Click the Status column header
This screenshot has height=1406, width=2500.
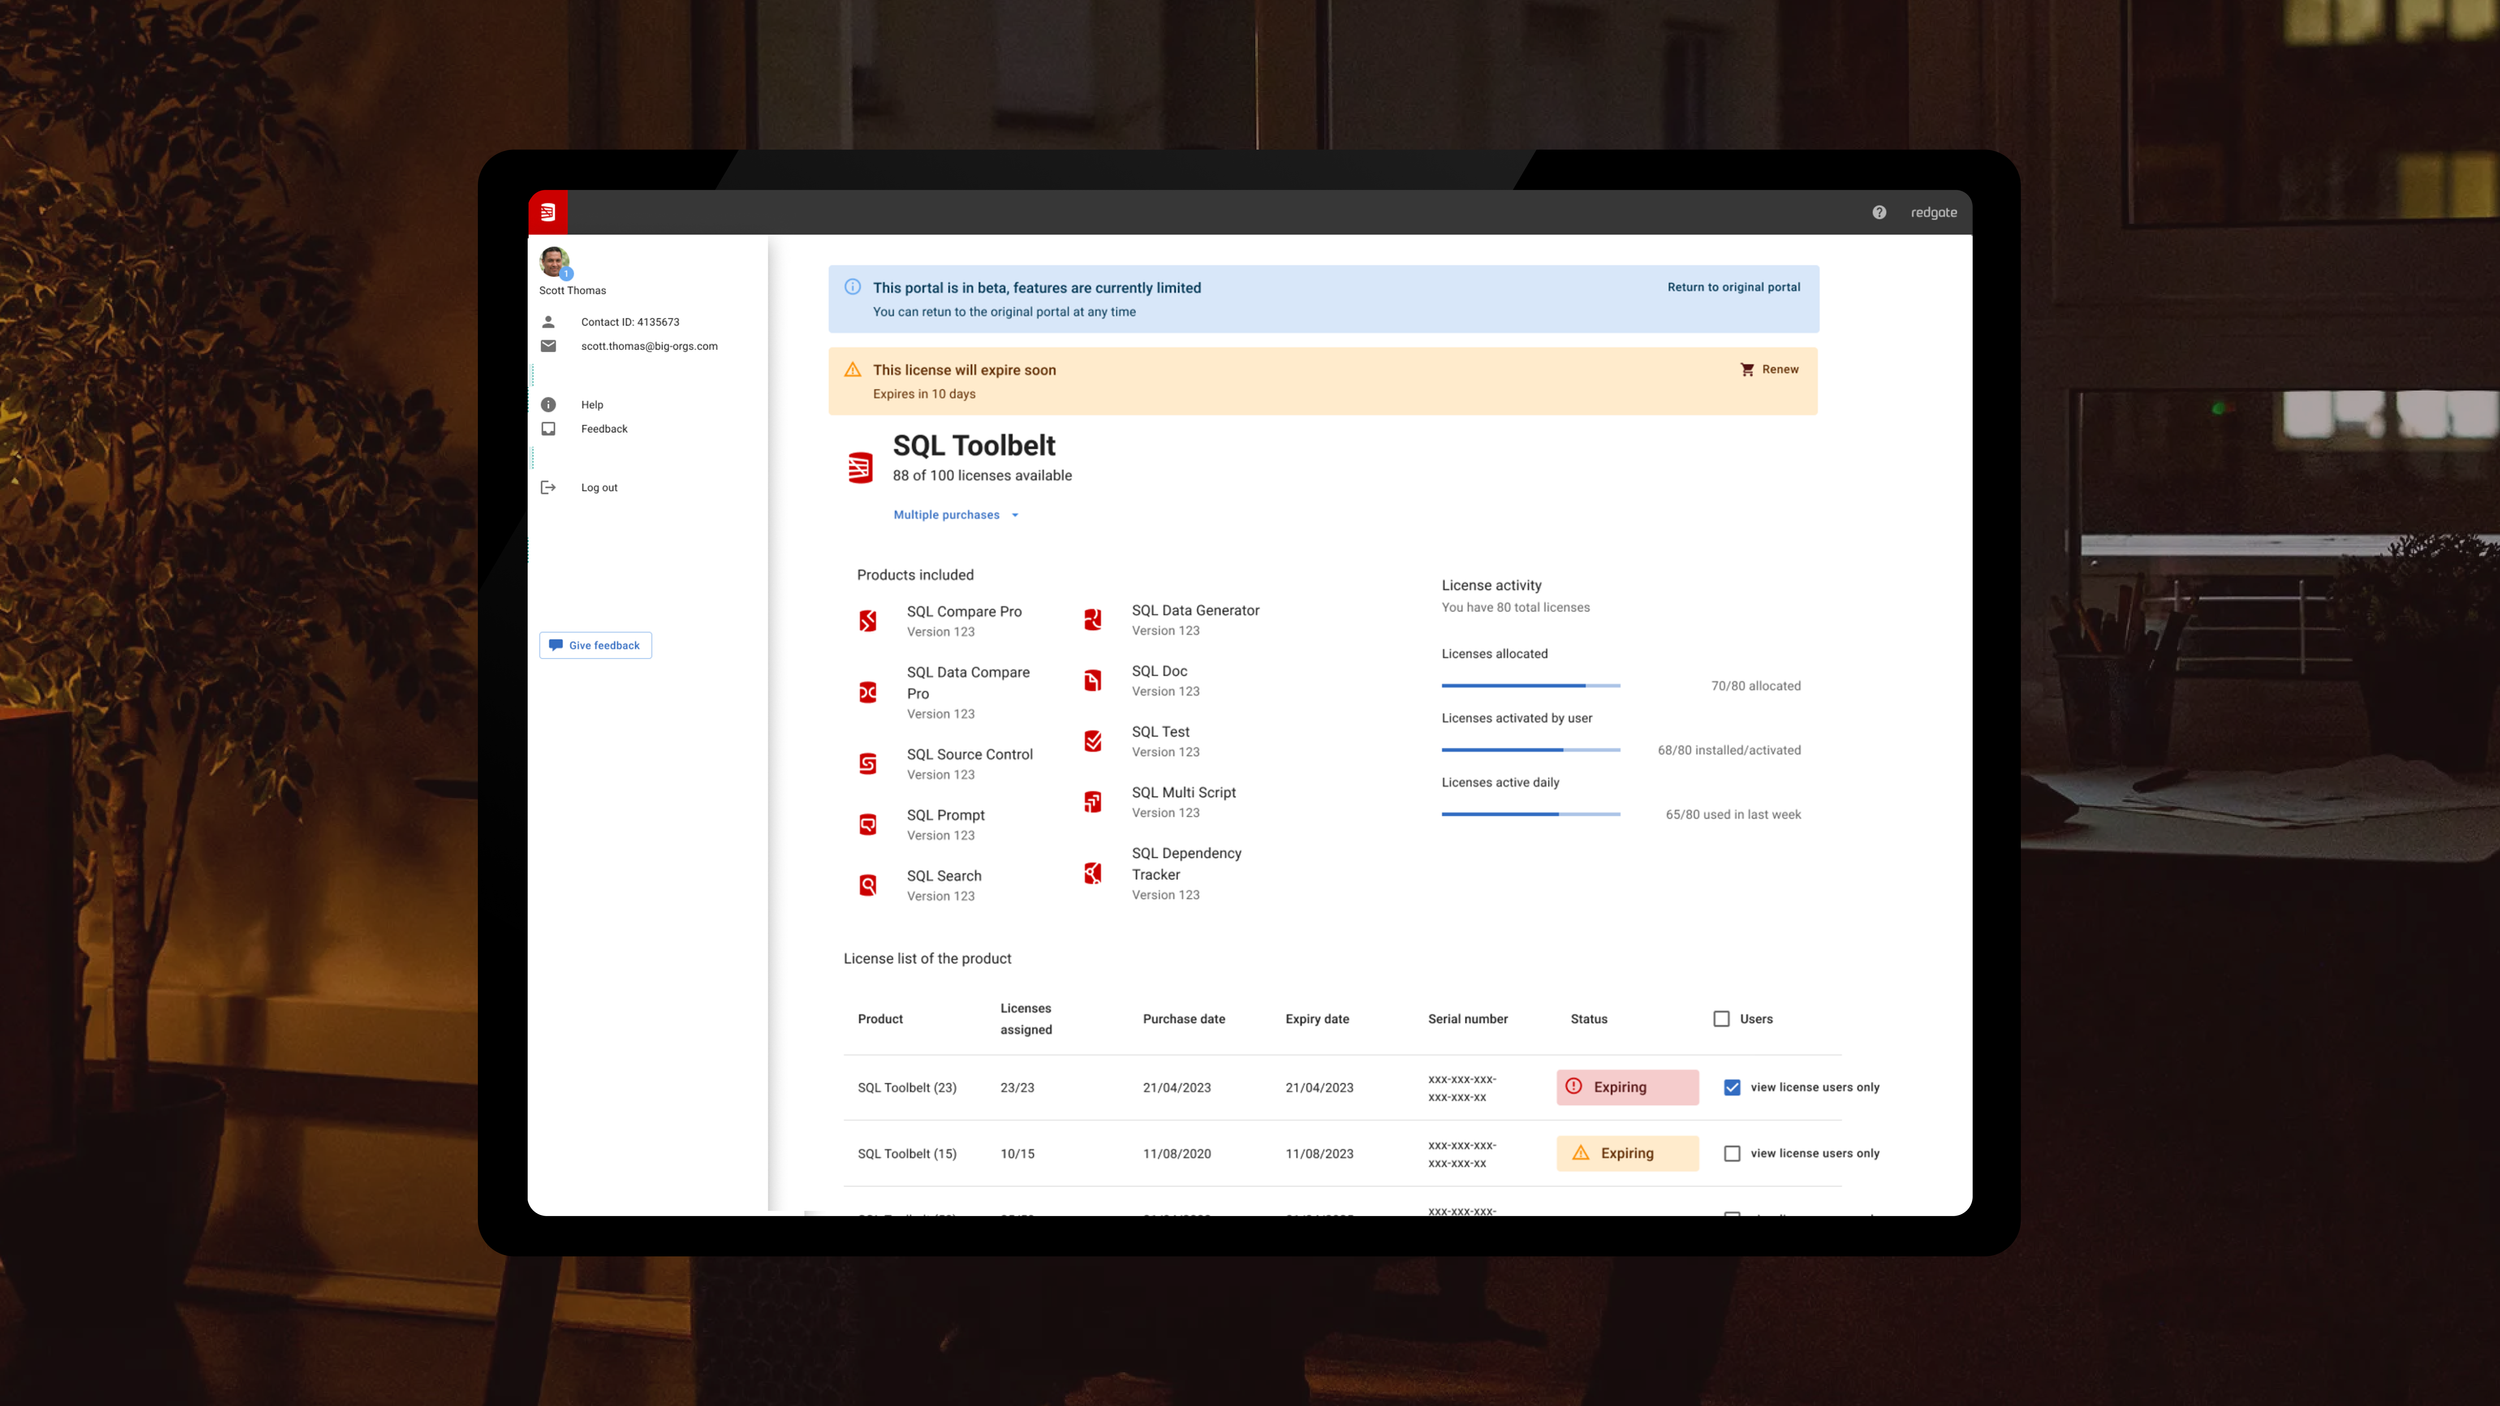(1589, 1019)
